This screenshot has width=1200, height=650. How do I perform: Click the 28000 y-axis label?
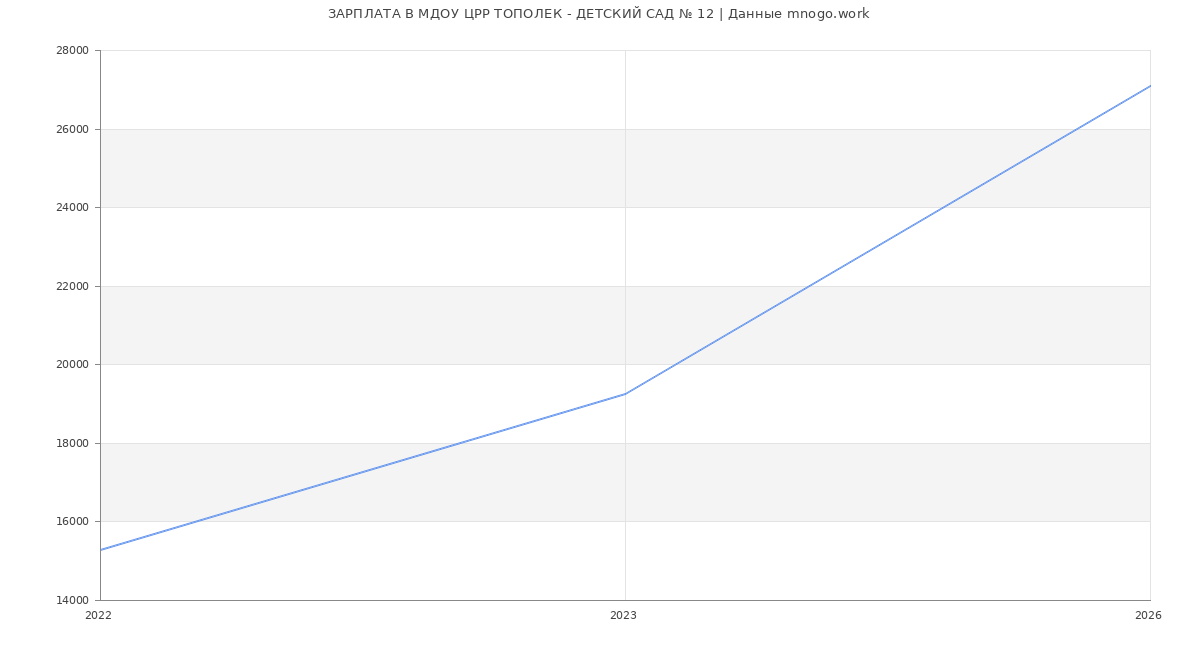point(72,51)
